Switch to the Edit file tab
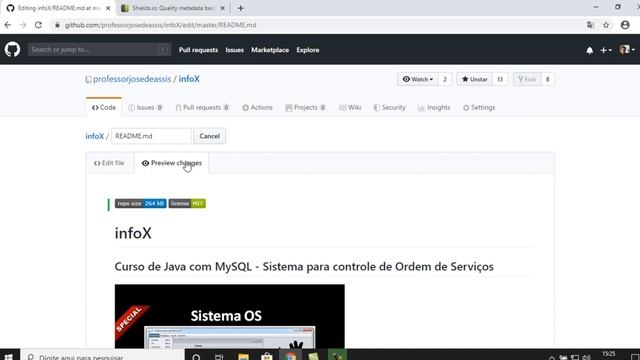Viewport: 640px width, 360px height. pyautogui.click(x=109, y=163)
